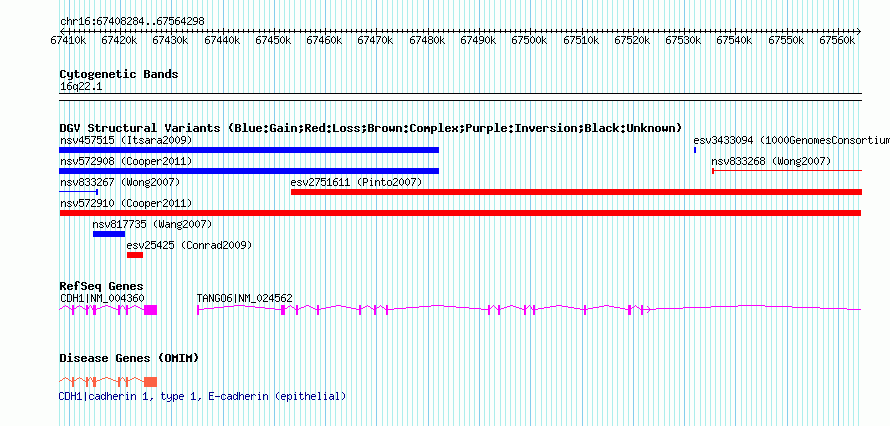Click the red loss bar under esv2751611
Screen dimensions: 890x426
pyautogui.click(x=576, y=192)
